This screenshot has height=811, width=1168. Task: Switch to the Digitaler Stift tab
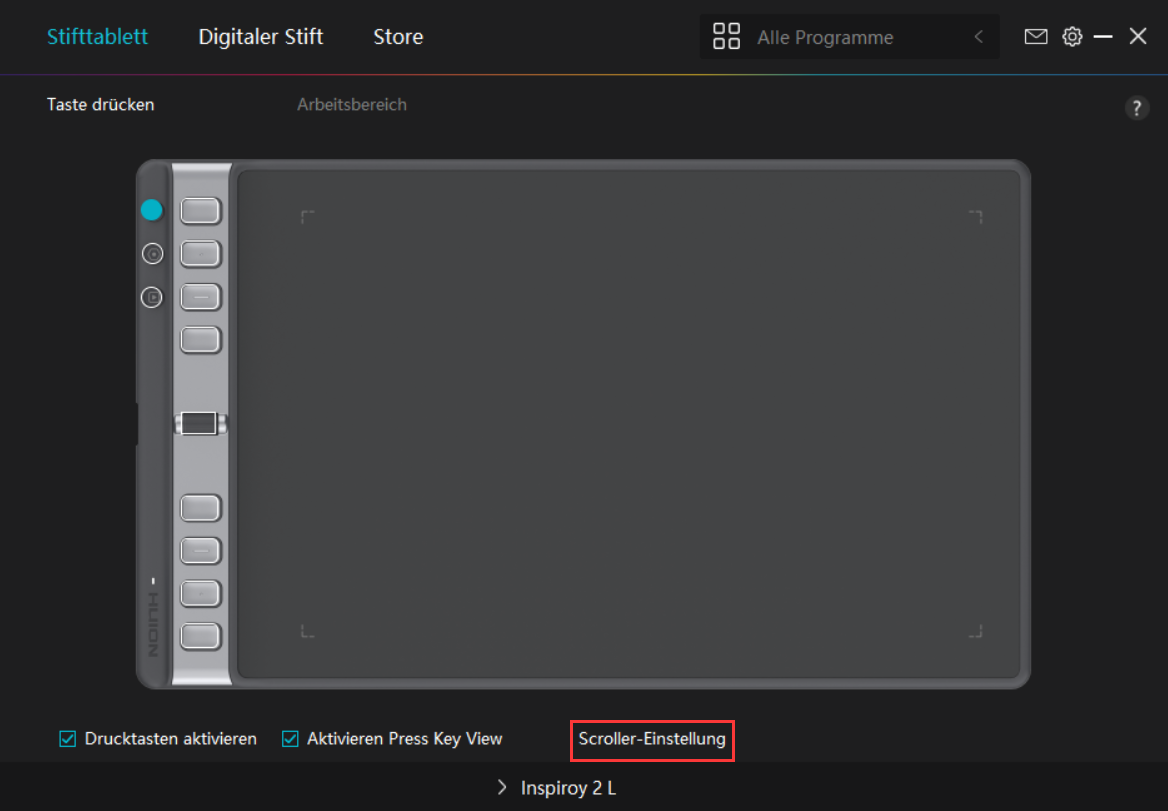tap(260, 37)
